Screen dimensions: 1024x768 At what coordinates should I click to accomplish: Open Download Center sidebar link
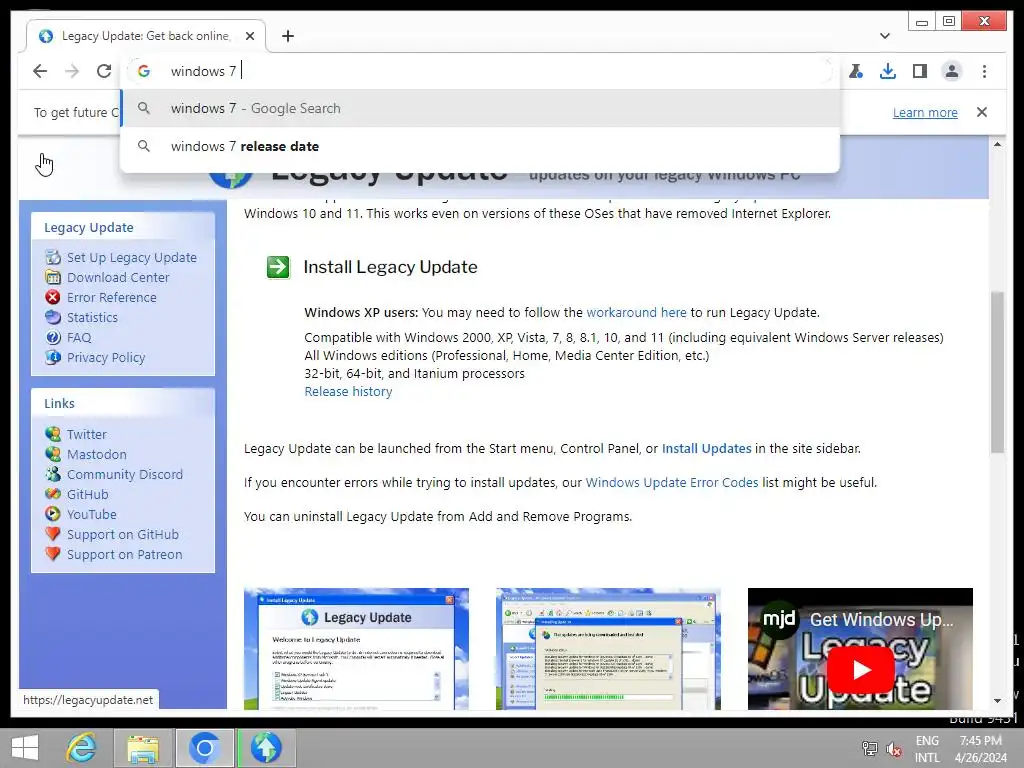coord(118,278)
